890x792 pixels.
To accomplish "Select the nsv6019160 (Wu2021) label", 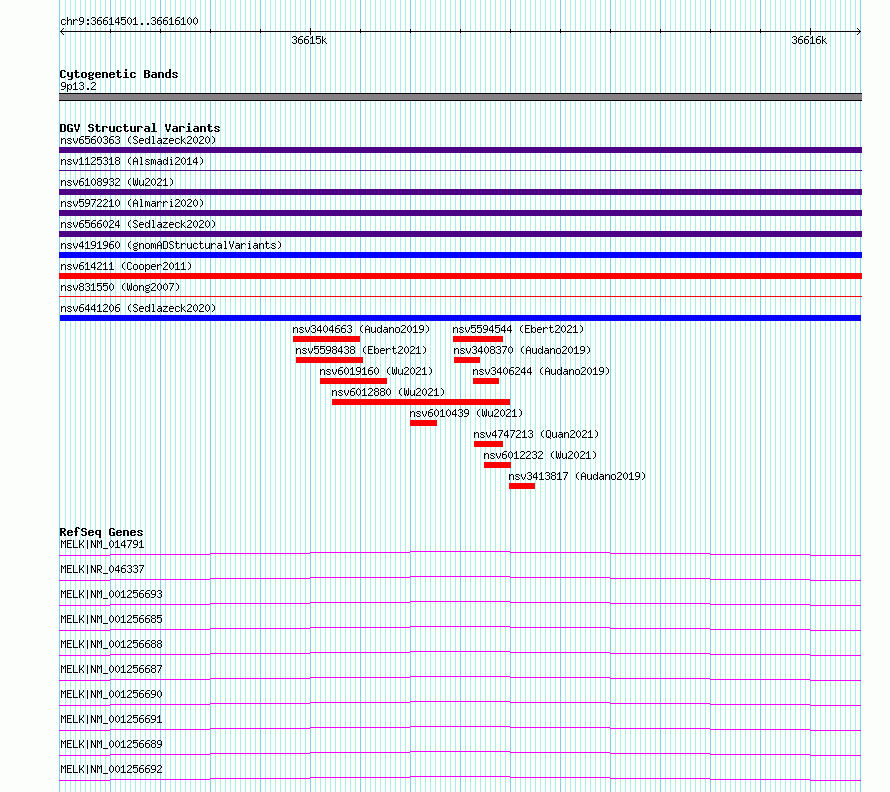I will [x=376, y=371].
